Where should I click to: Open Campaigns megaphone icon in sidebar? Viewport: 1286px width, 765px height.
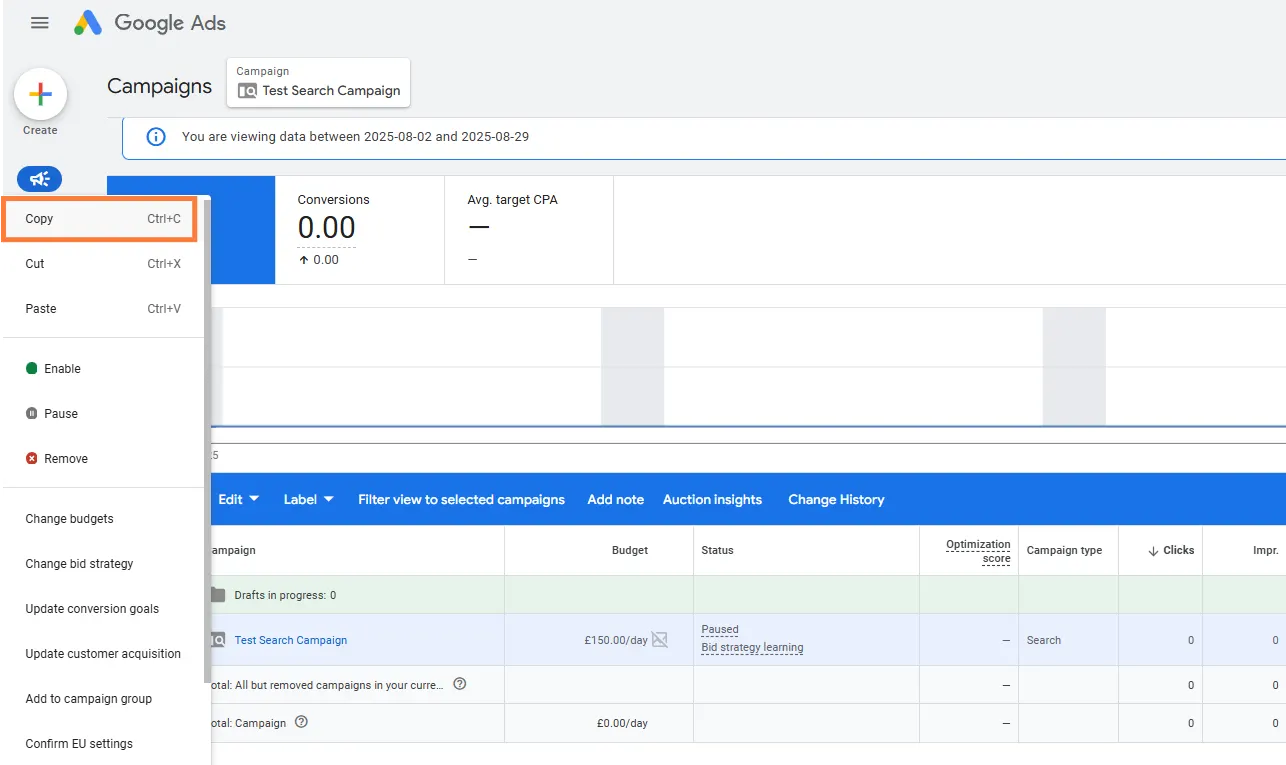pos(40,179)
